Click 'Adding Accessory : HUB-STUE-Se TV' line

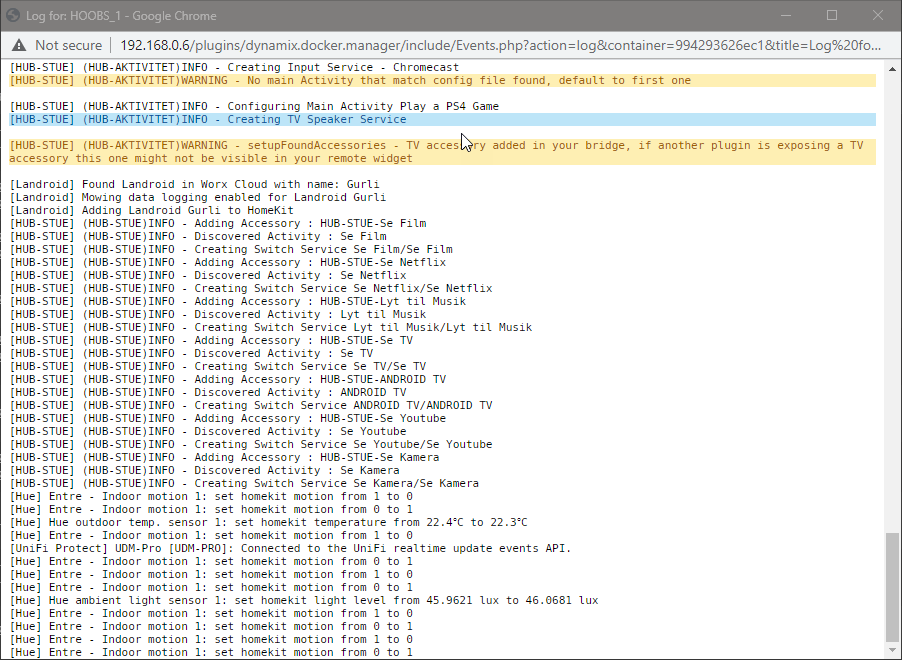[x=211, y=341]
